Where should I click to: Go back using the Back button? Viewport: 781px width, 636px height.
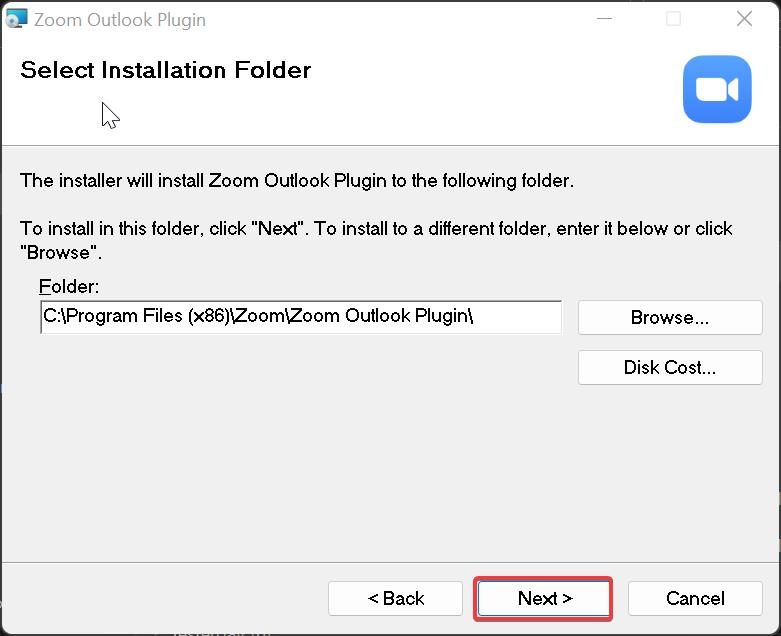pyautogui.click(x=395, y=598)
